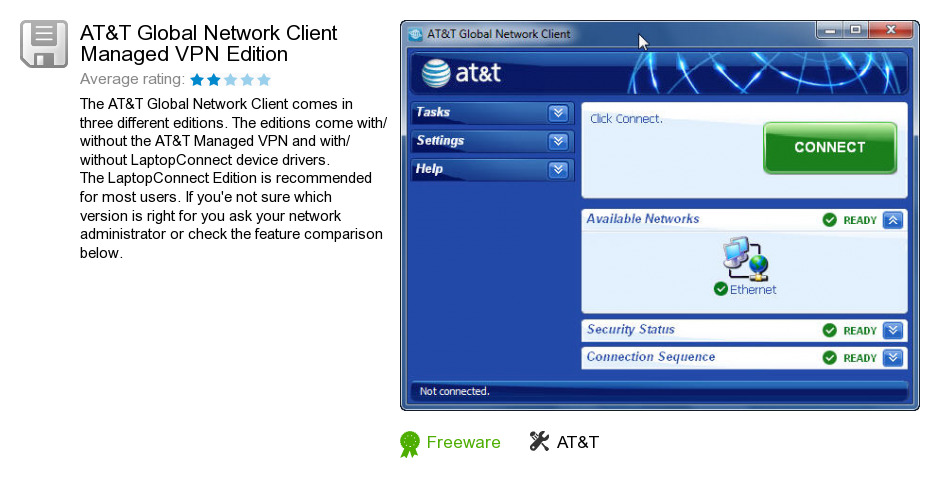Image resolution: width=940 pixels, height=488 pixels.
Task: Open the Settings menu header
Action: [x=492, y=141]
